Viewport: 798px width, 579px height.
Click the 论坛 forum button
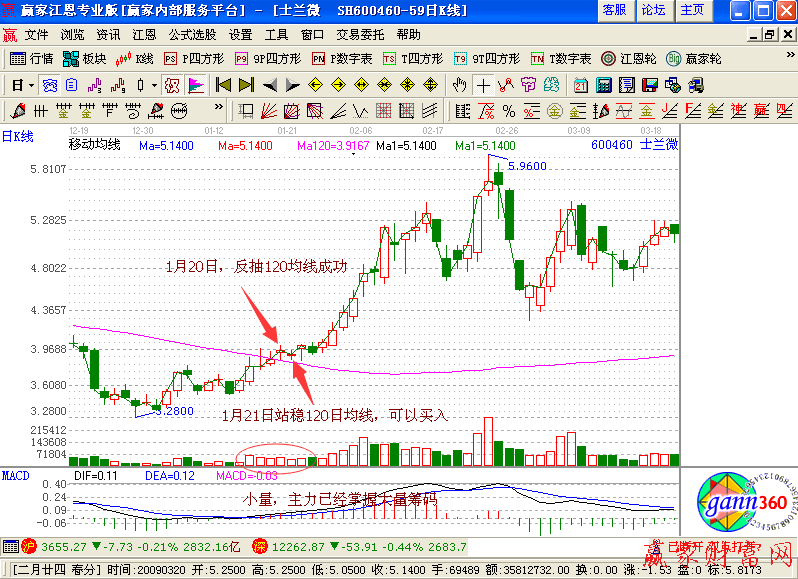[653, 10]
